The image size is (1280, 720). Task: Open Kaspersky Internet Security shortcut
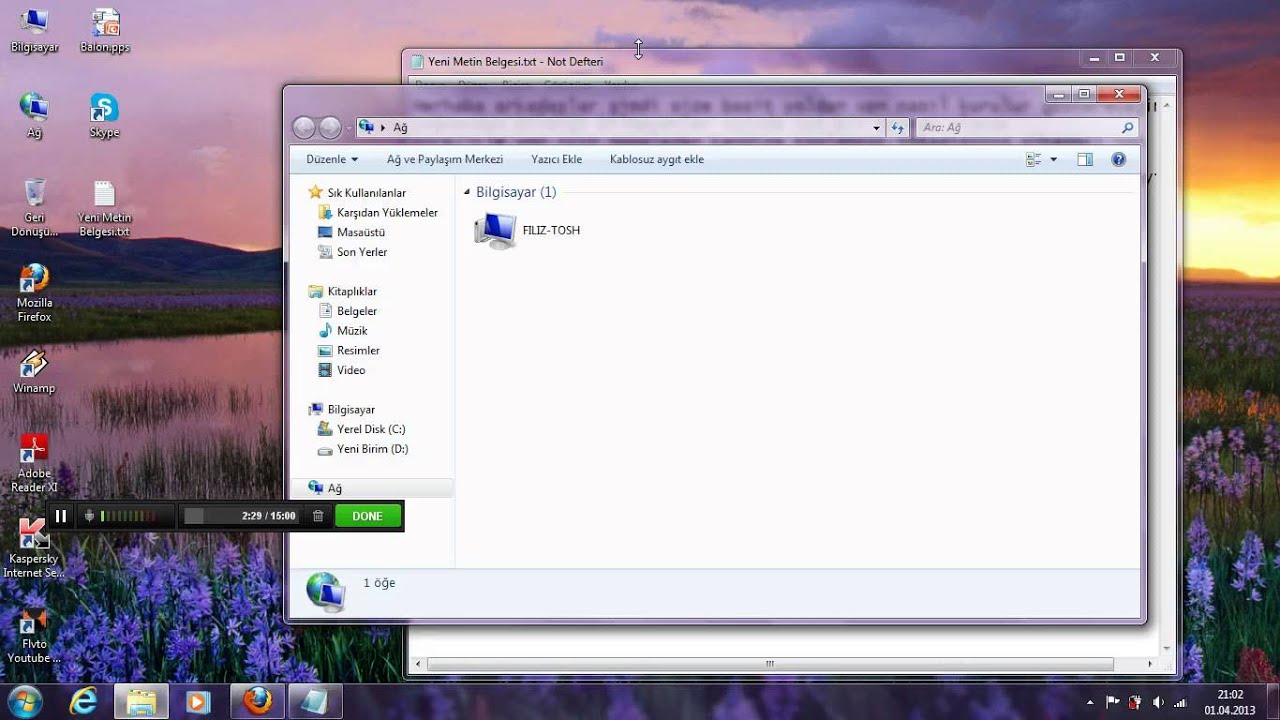click(x=34, y=548)
